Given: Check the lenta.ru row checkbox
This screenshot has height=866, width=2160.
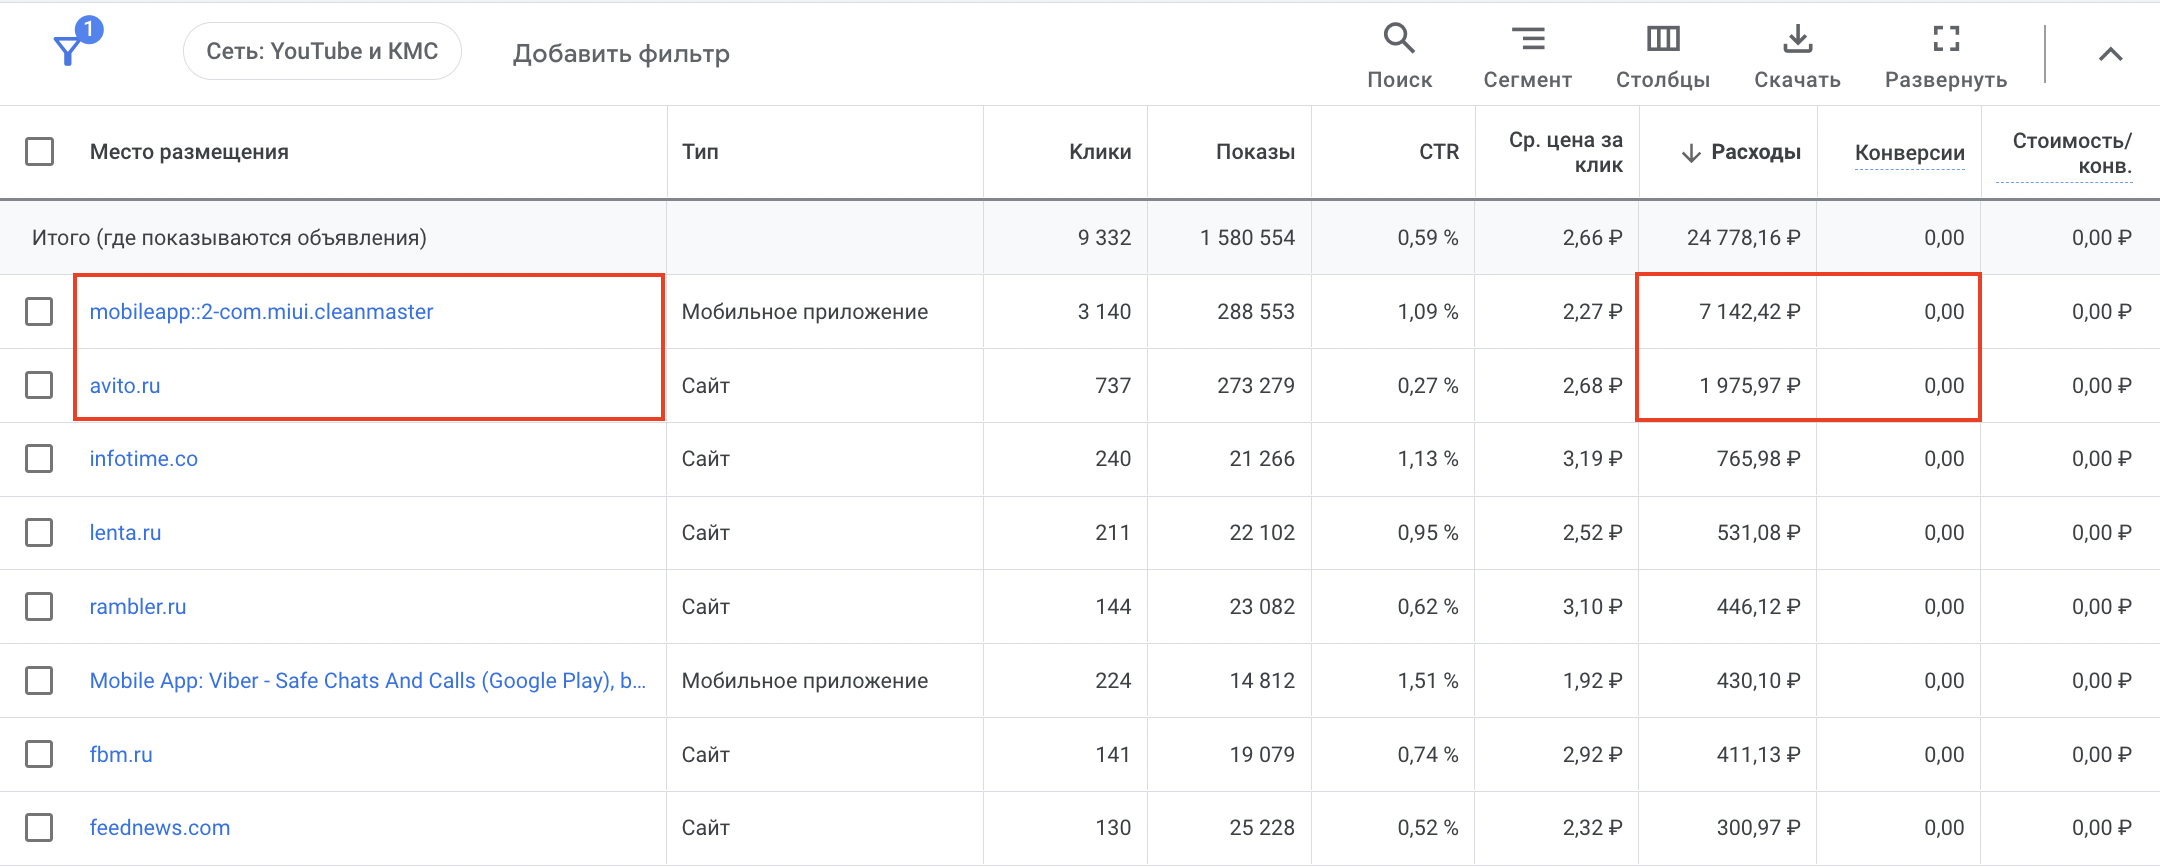Looking at the screenshot, I should (x=39, y=533).
